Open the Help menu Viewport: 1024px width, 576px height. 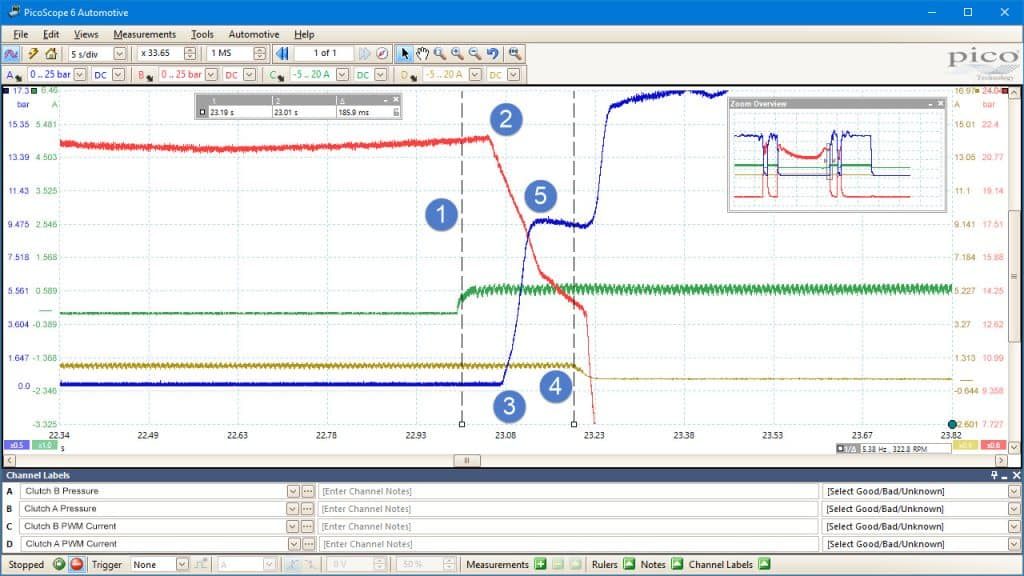tap(304, 35)
